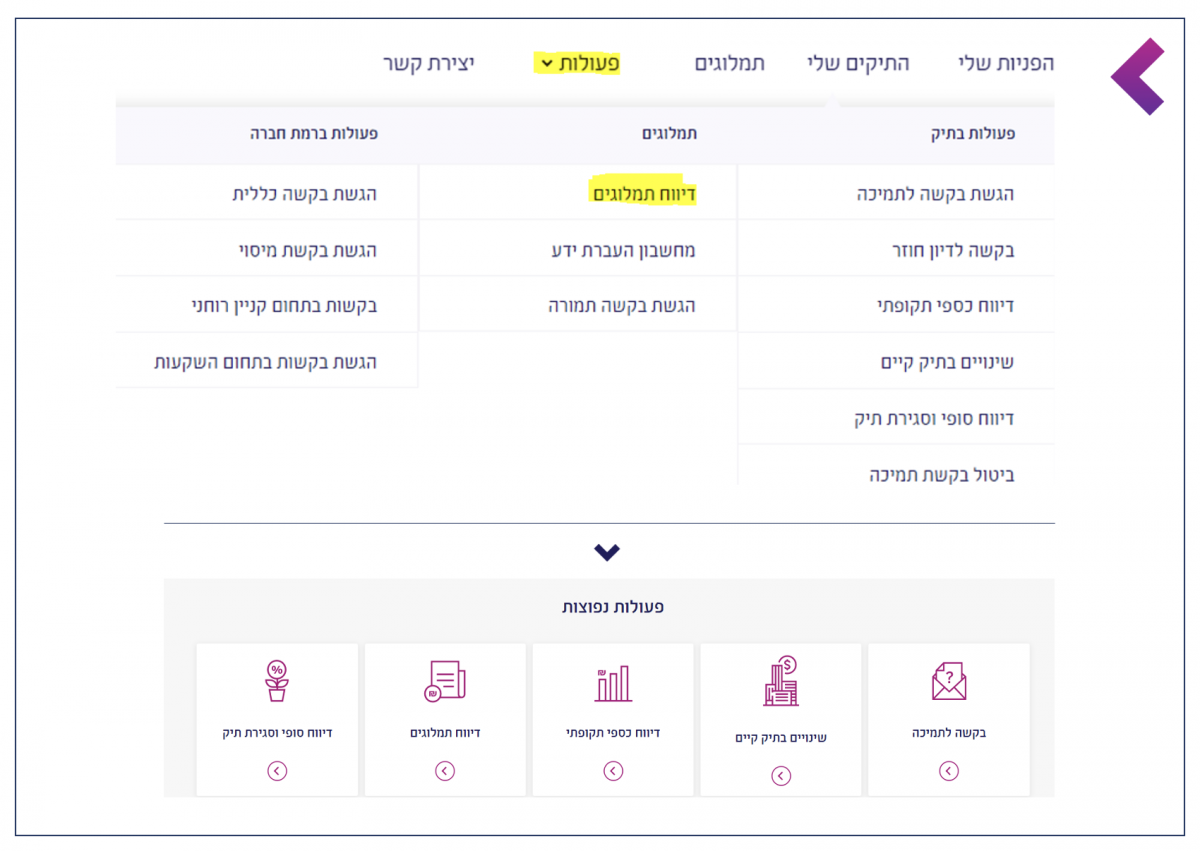Image resolution: width=1200 pixels, height=851 pixels.
Task: Click the circle arrow under דיווח תמלוגים card
Action: tap(445, 771)
